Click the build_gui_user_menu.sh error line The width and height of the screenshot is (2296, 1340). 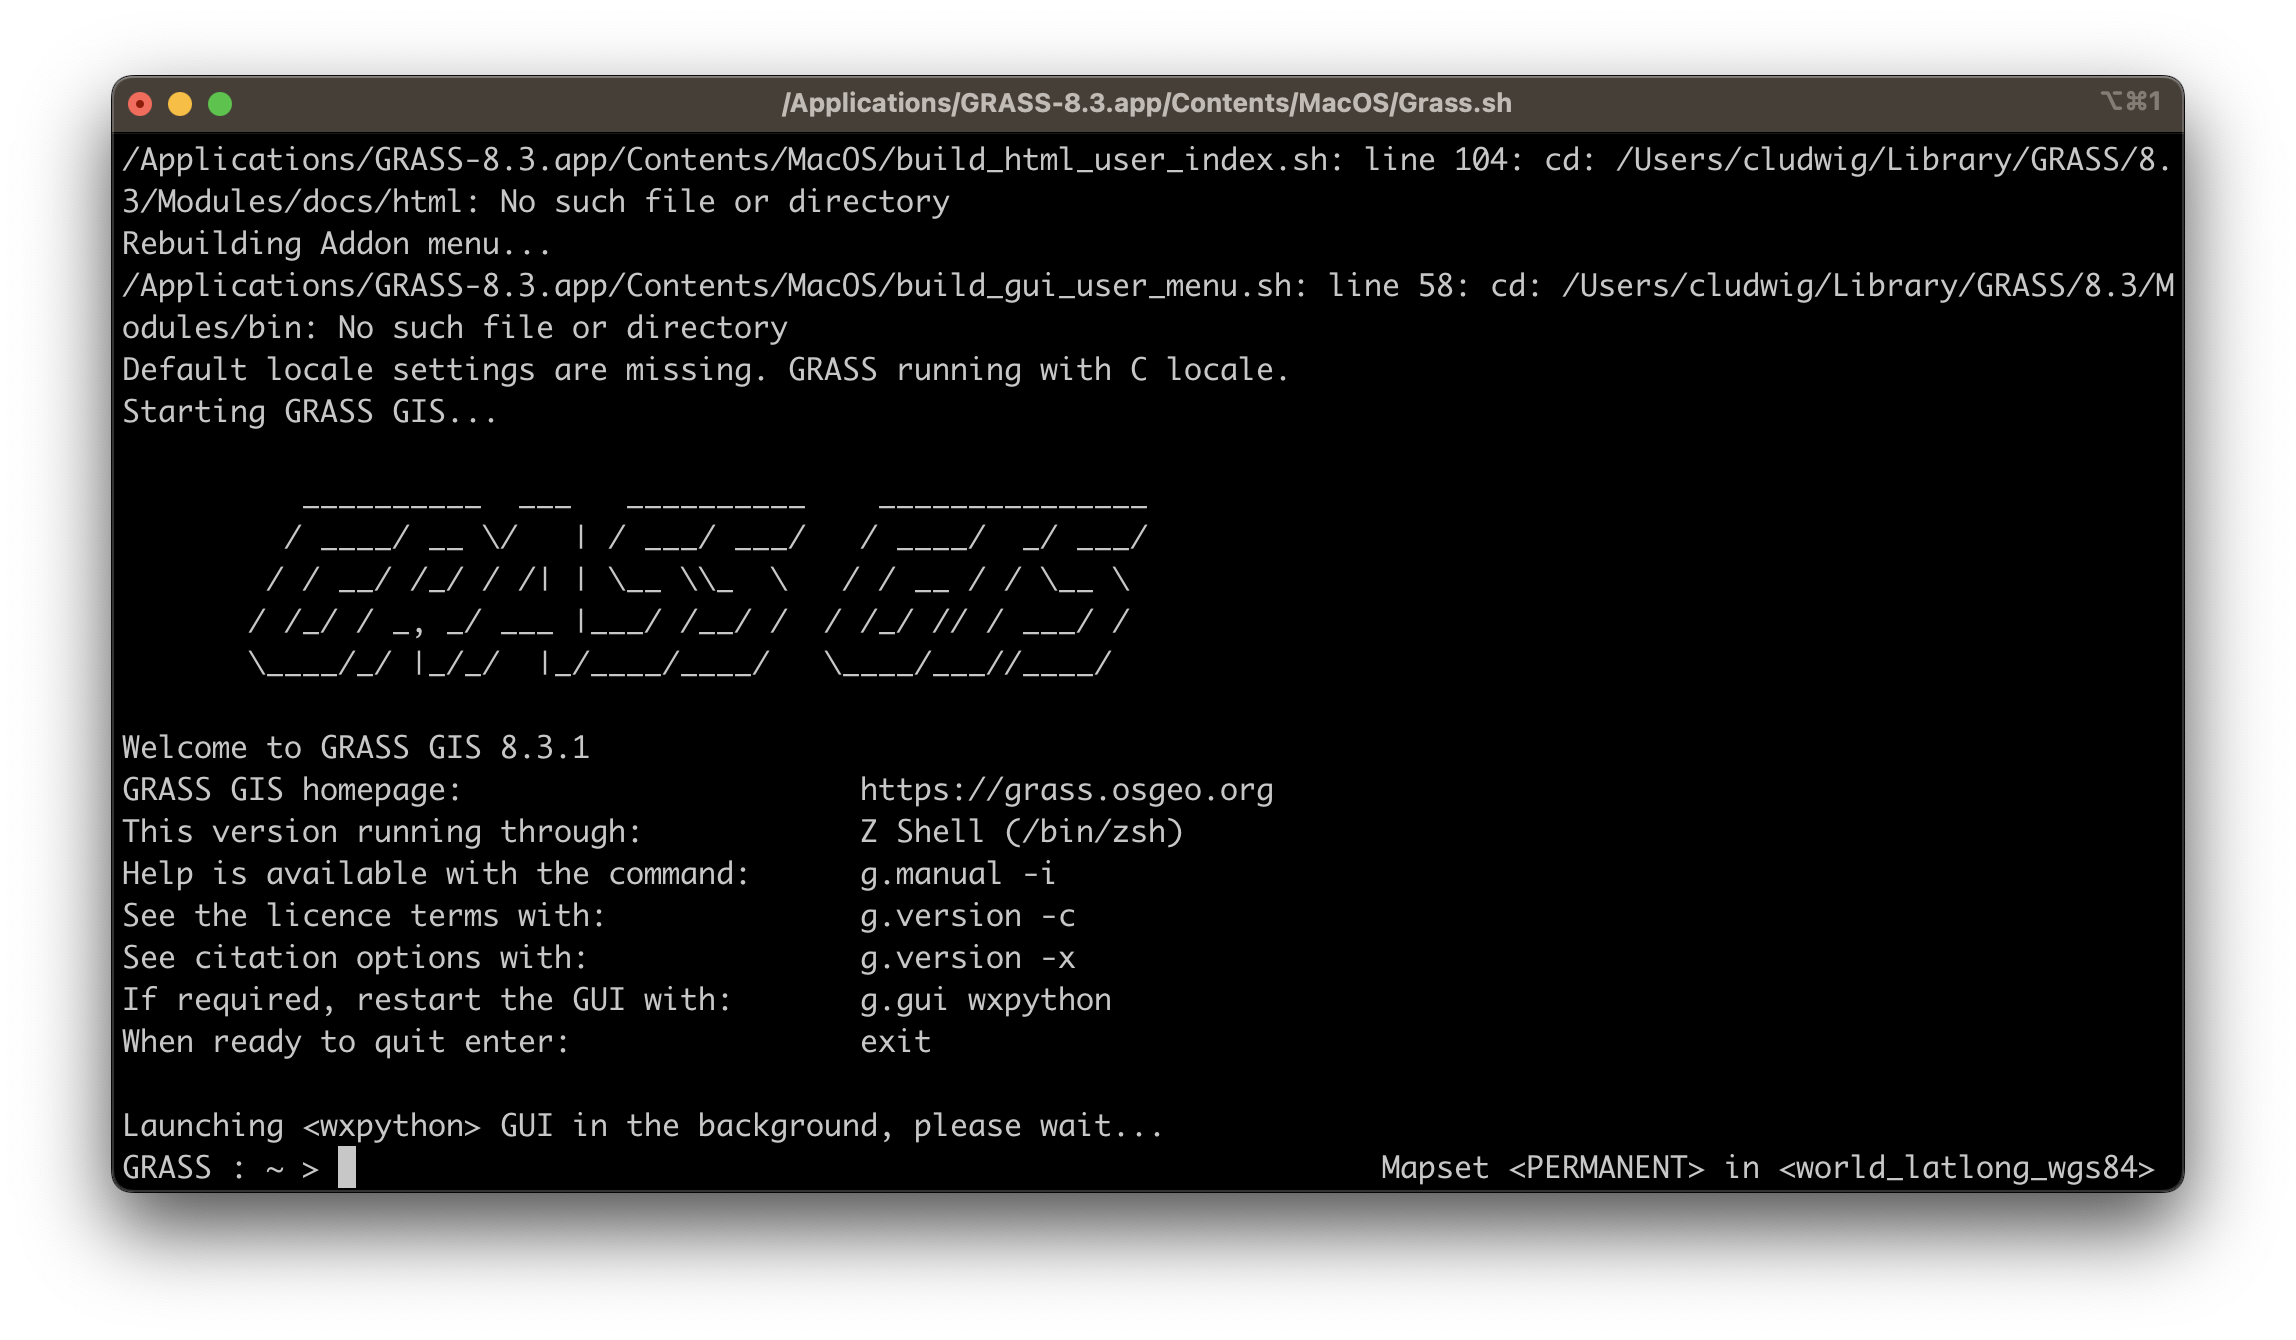pos(1148,307)
